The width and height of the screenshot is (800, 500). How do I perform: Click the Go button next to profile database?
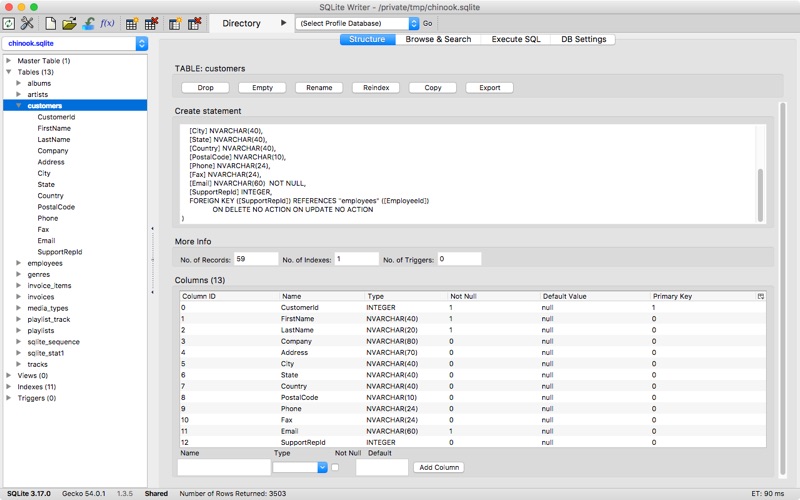(428, 23)
